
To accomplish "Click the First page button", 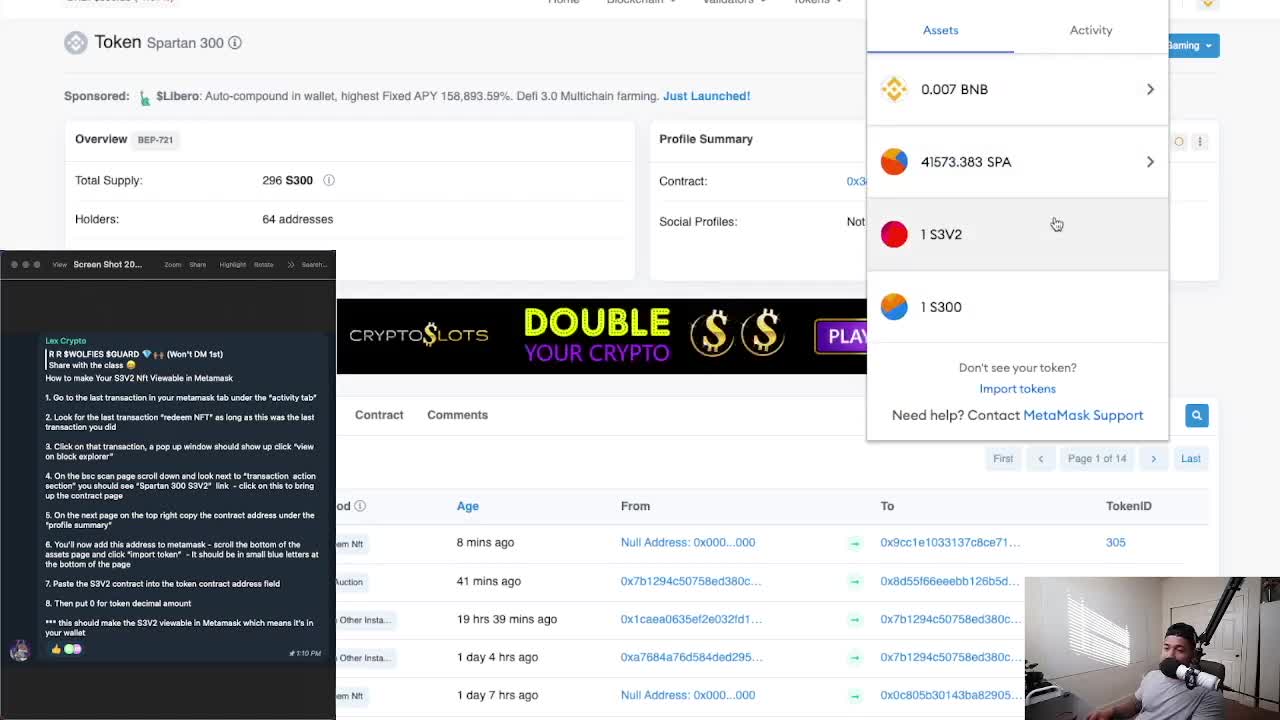I will (x=1003, y=459).
